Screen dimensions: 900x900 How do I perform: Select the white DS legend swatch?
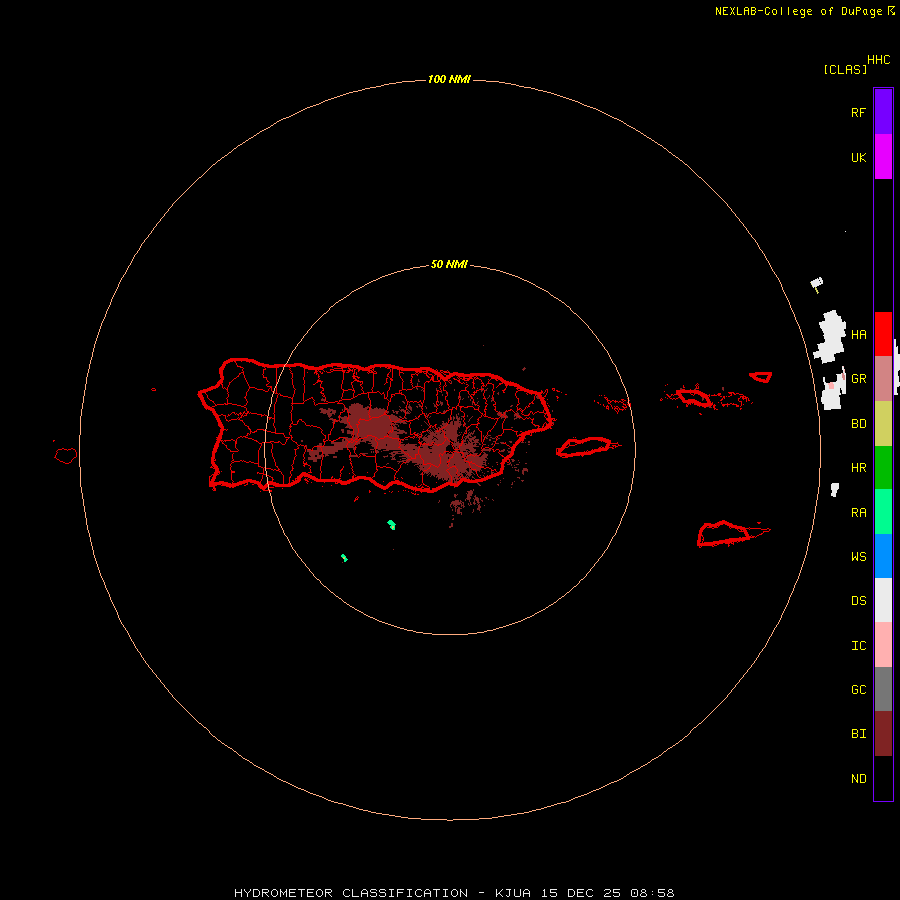tap(883, 600)
